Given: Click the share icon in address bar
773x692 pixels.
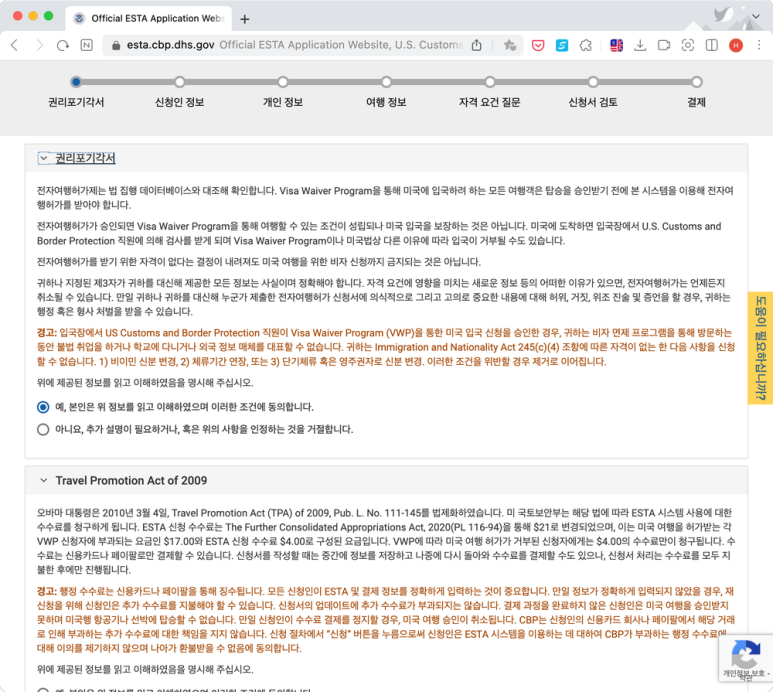Looking at the screenshot, I should 476,45.
